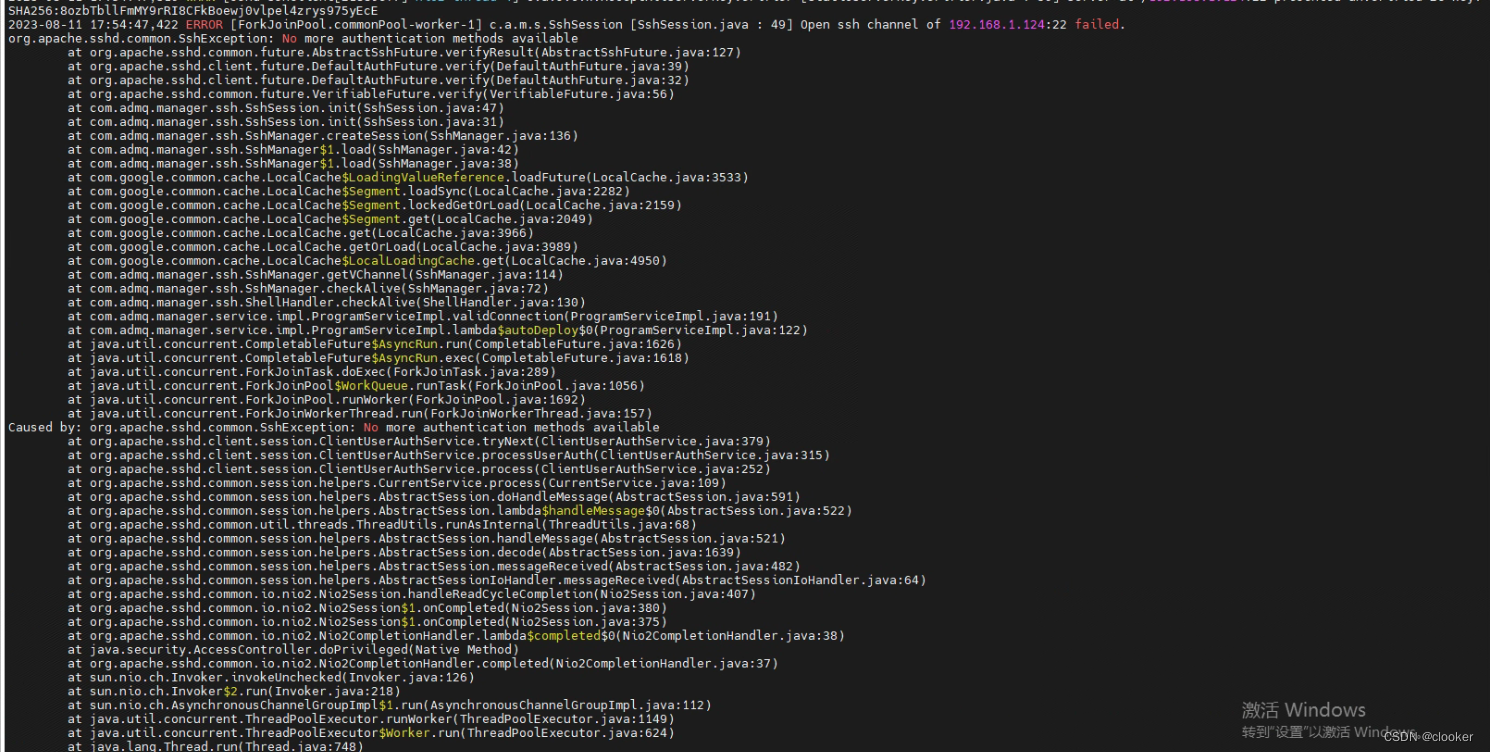1490x752 pixels.
Task: Select the DefaultAuthFuture.java:39 stack frame
Action: point(379,66)
